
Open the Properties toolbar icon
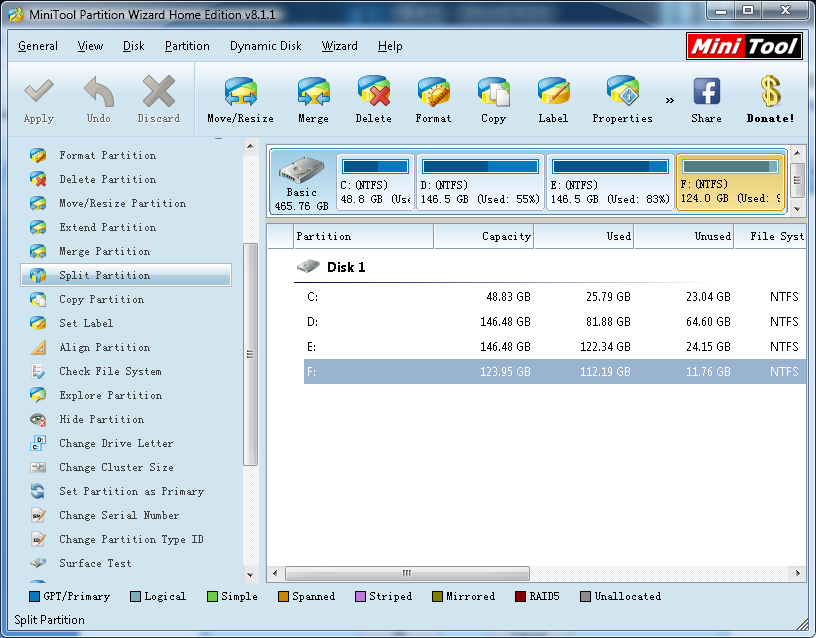click(622, 91)
